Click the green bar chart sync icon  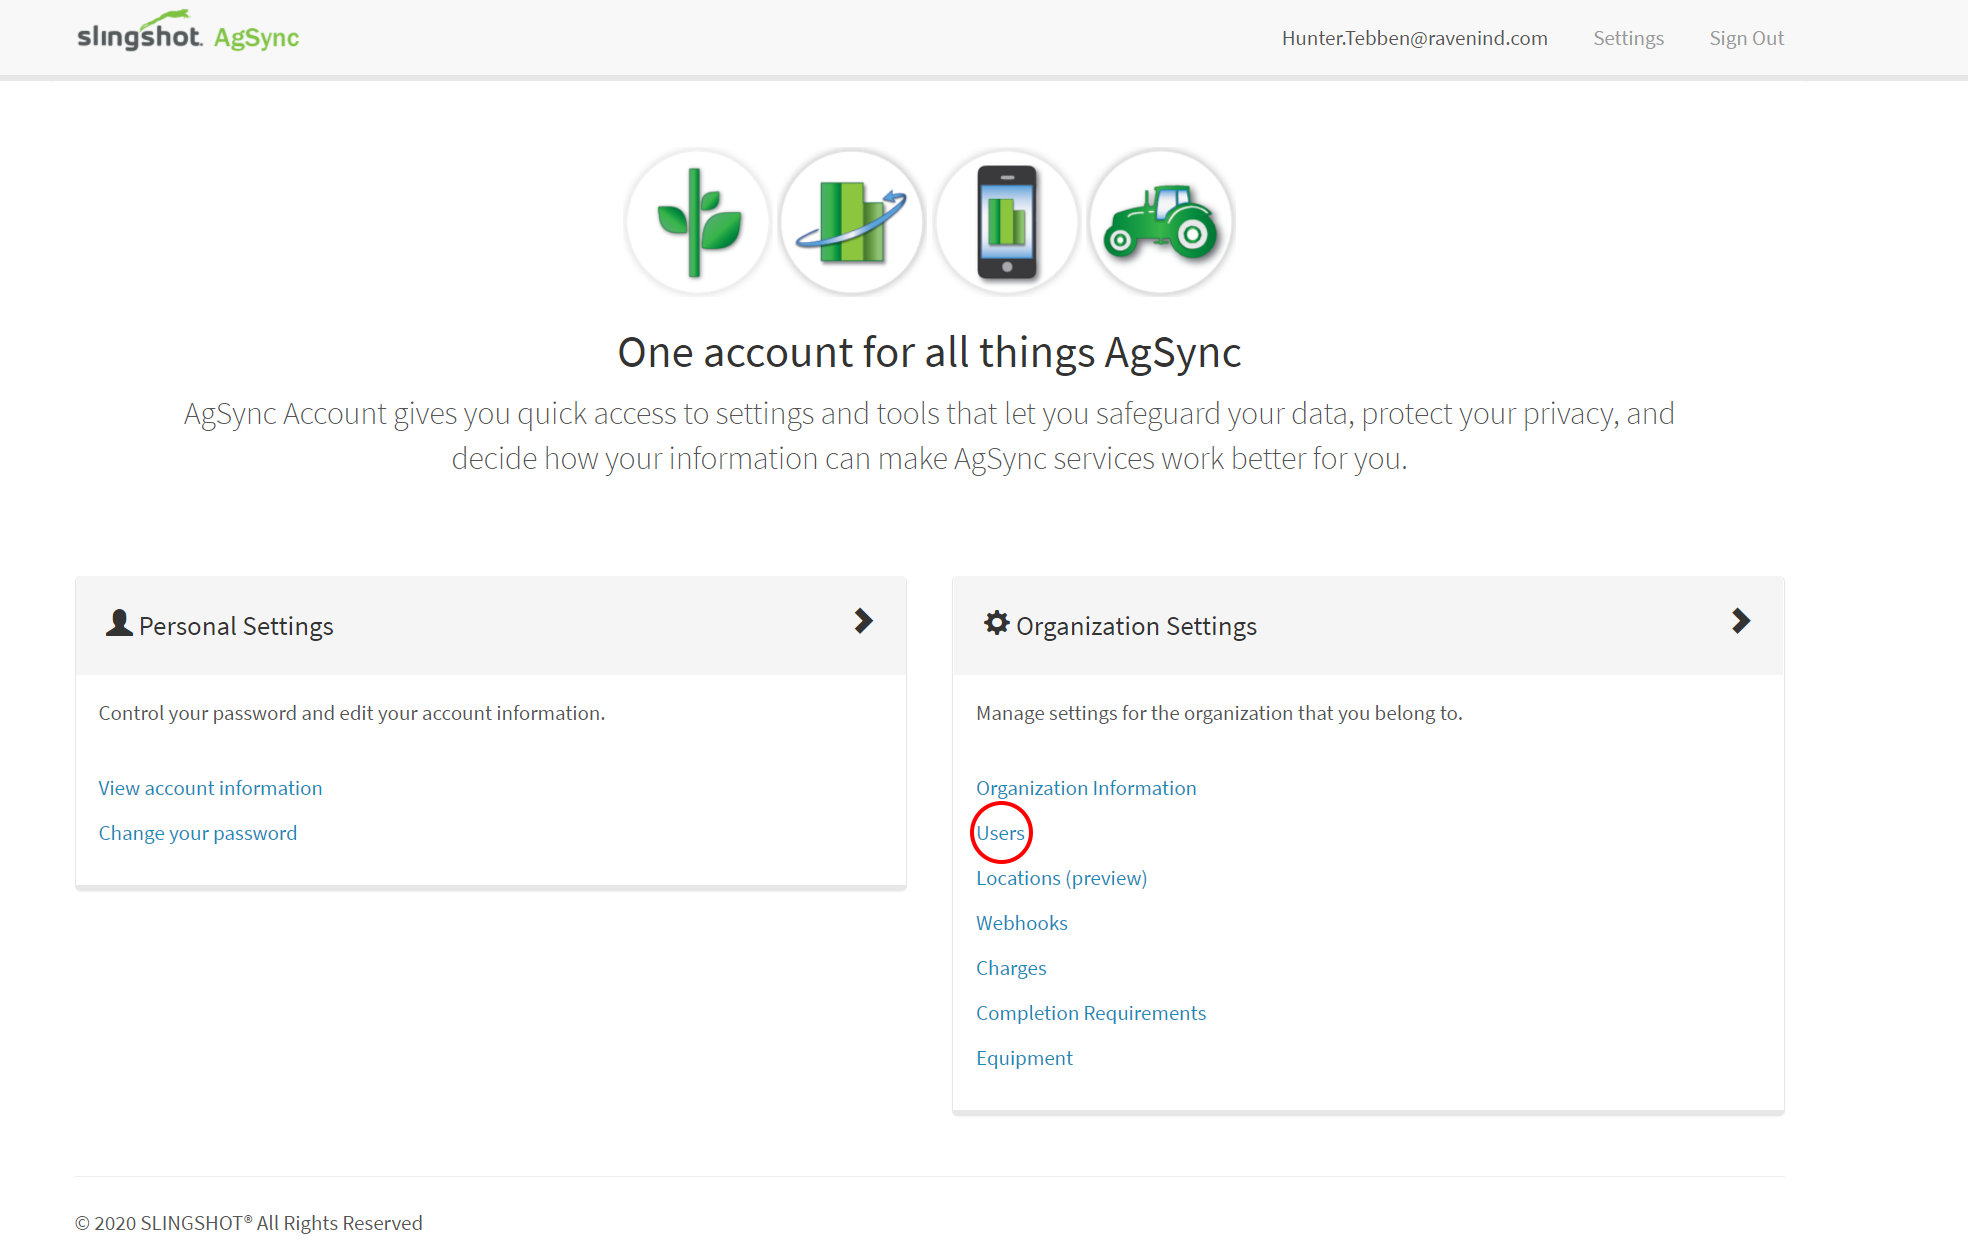pos(852,222)
